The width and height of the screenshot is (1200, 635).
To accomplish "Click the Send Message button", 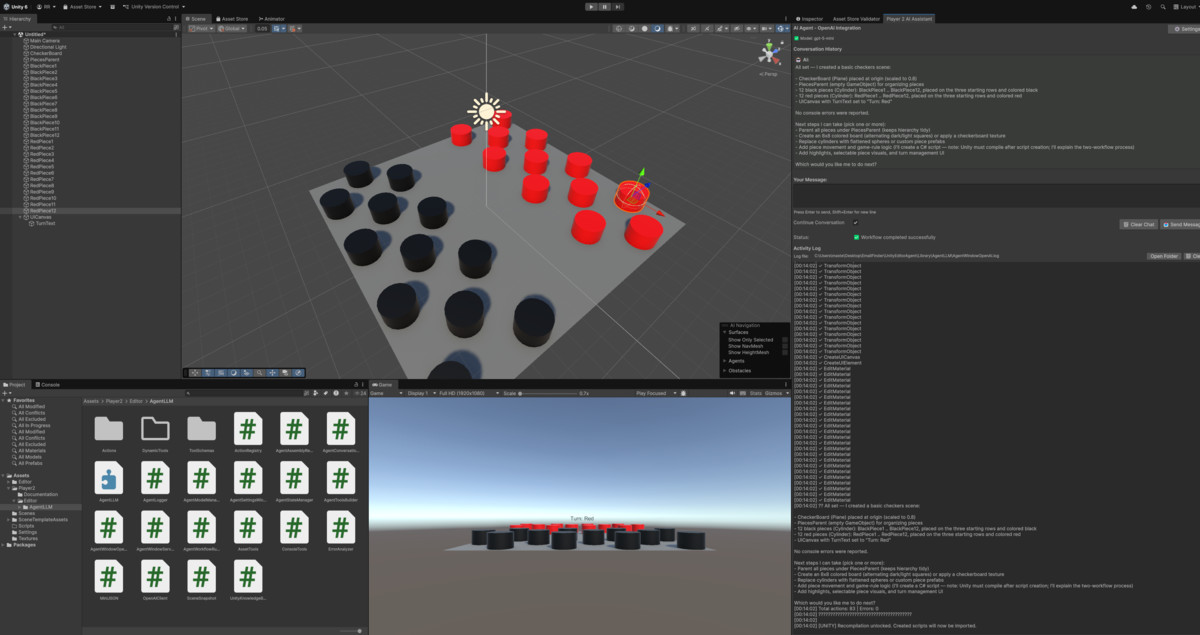I will [1181, 224].
